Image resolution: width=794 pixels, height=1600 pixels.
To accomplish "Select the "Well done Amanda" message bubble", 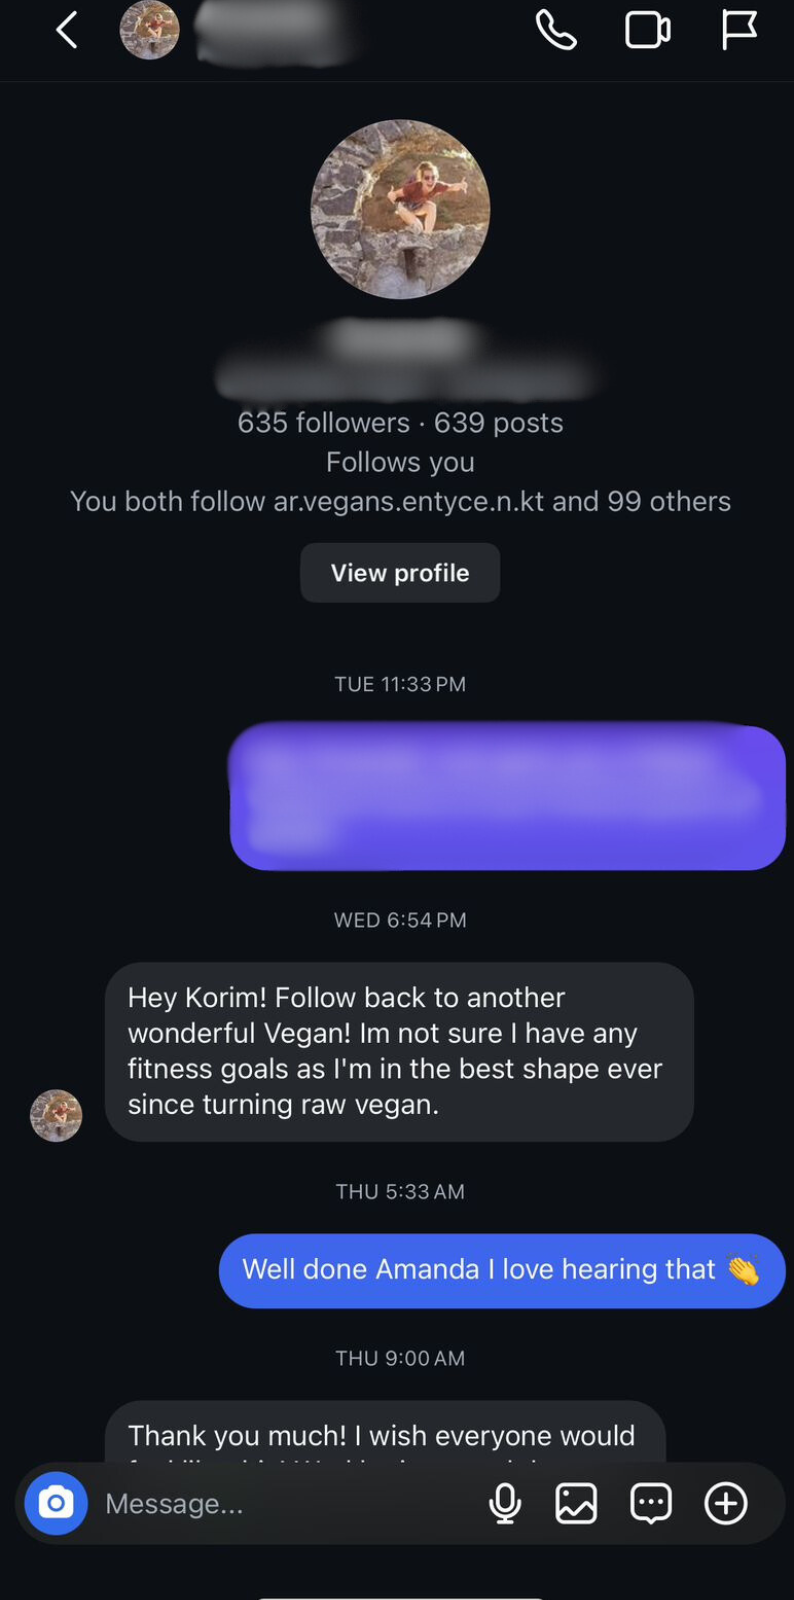I will (501, 1270).
